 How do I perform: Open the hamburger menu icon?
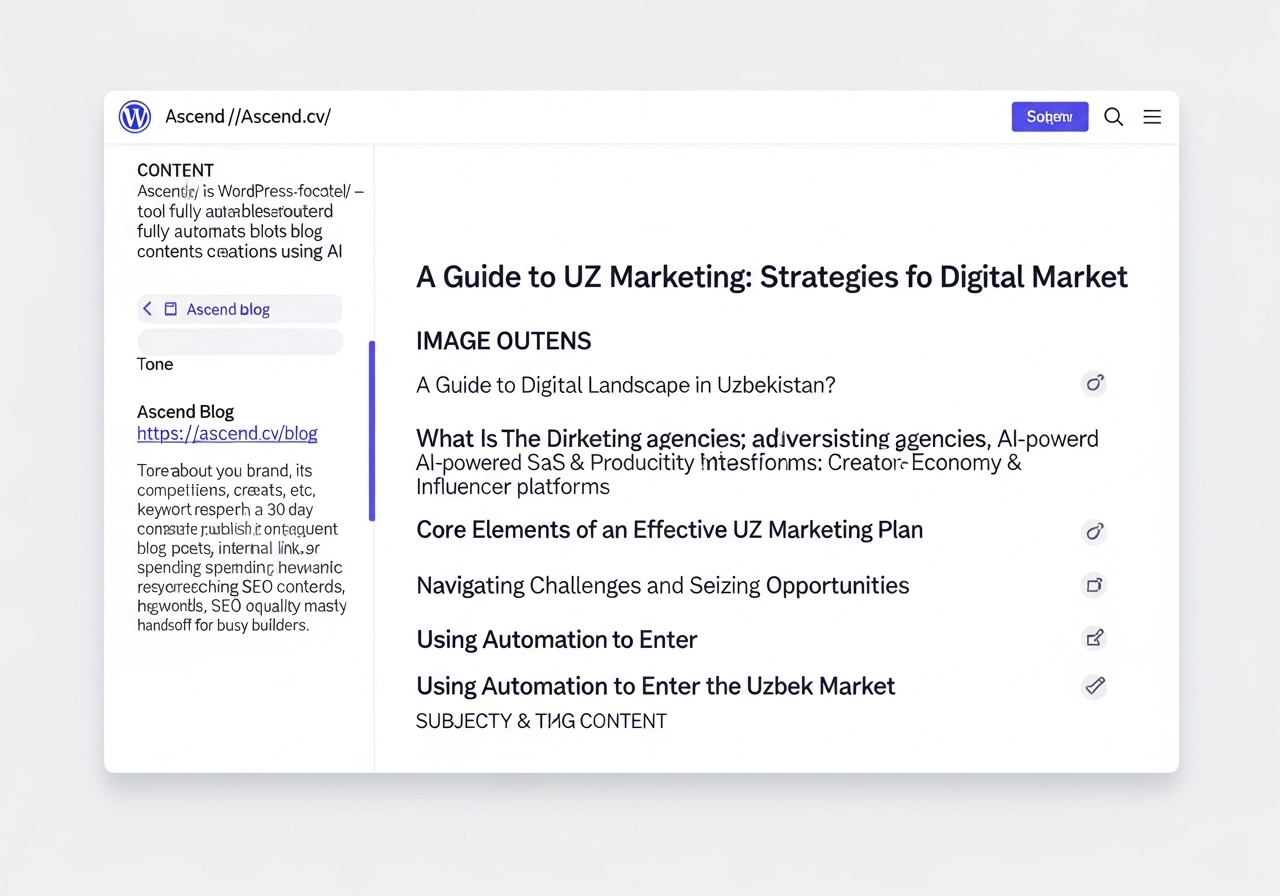[x=1152, y=117]
